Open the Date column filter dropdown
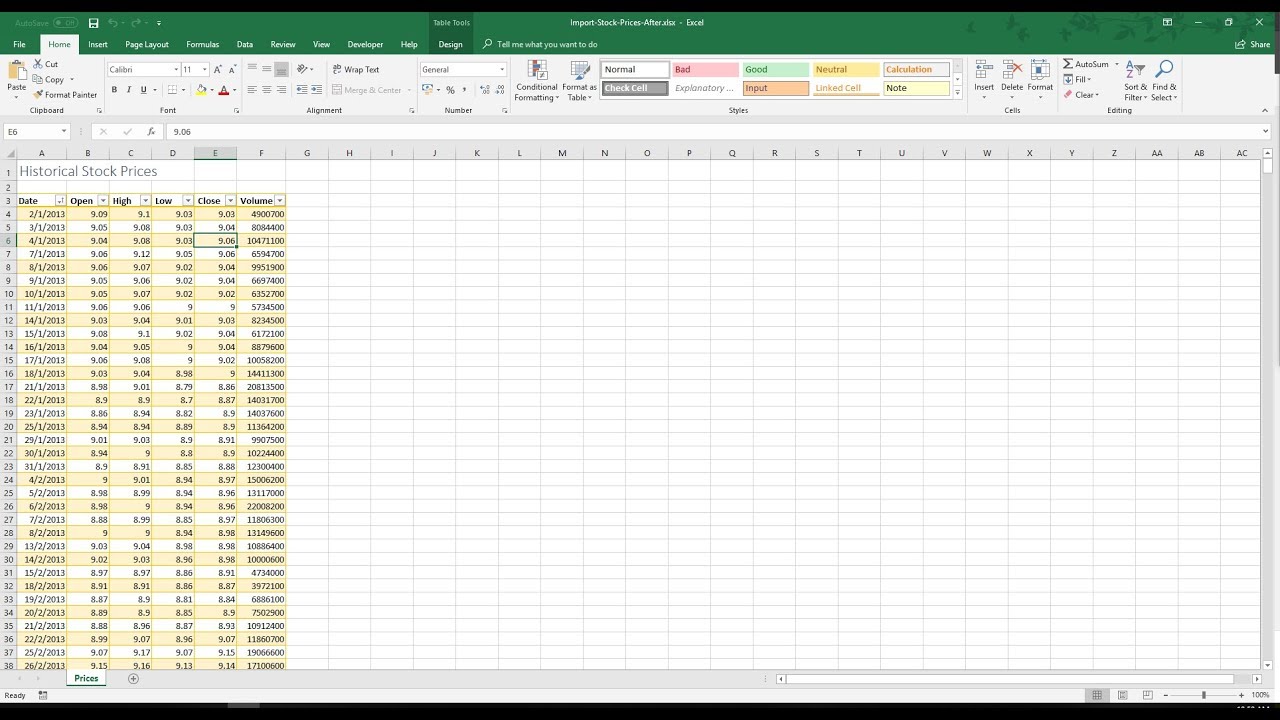 [x=60, y=201]
